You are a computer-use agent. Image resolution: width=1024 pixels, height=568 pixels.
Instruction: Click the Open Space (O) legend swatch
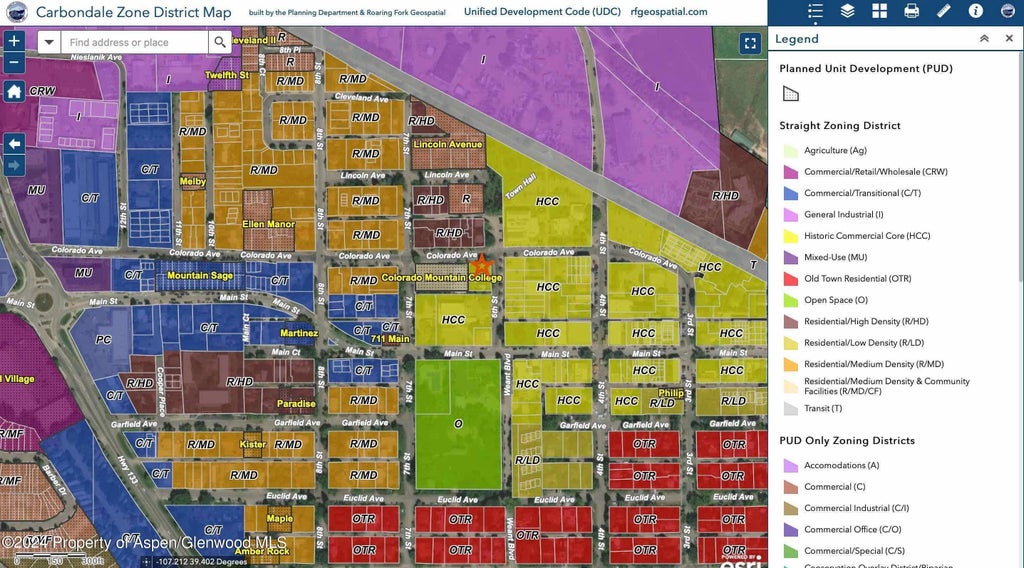(790, 300)
